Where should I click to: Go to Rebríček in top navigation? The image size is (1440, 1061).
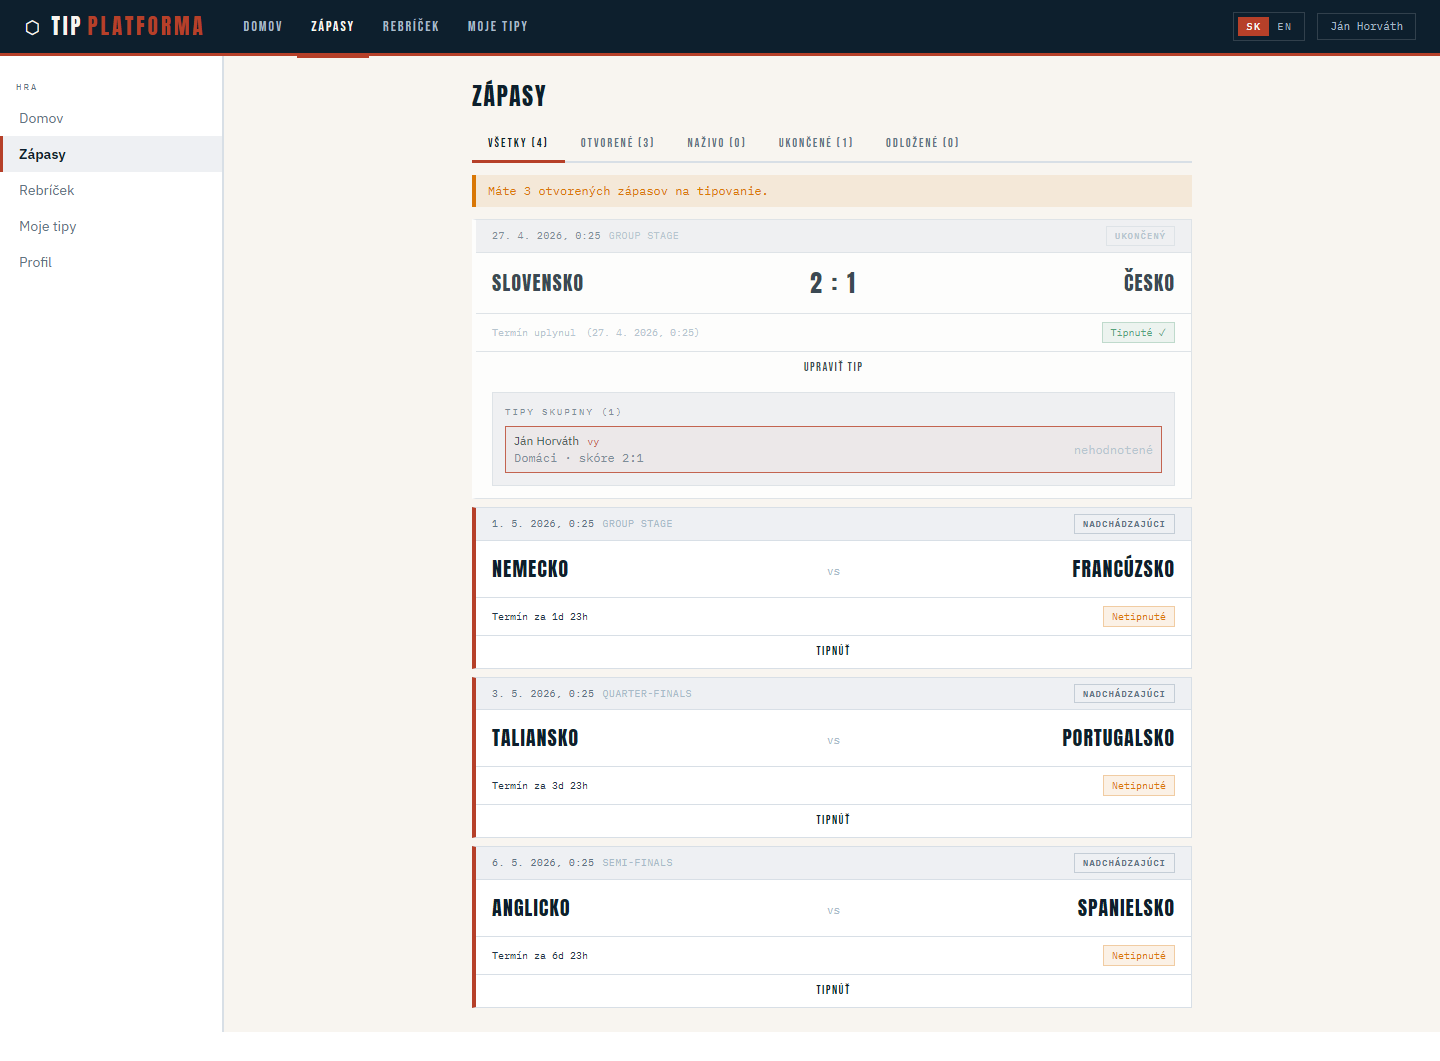[411, 26]
